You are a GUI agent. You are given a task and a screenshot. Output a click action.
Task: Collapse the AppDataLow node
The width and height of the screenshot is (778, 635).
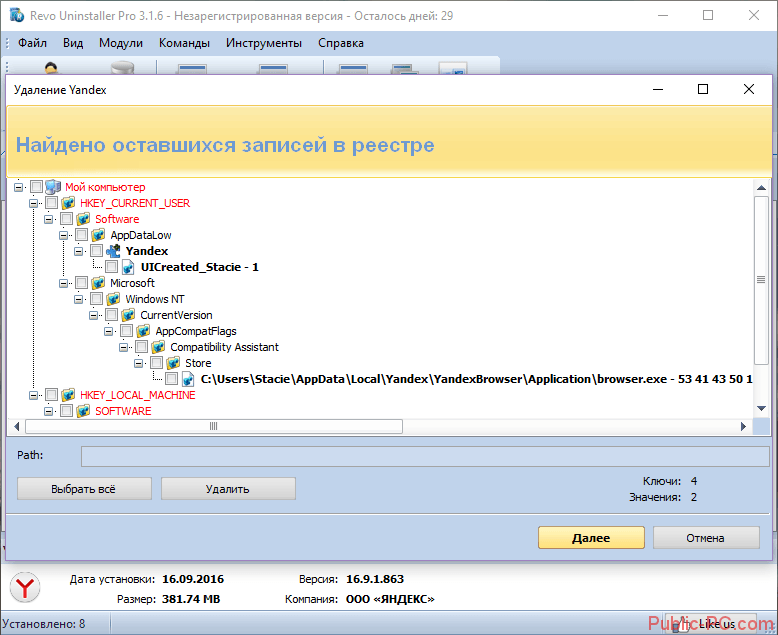click(x=63, y=235)
